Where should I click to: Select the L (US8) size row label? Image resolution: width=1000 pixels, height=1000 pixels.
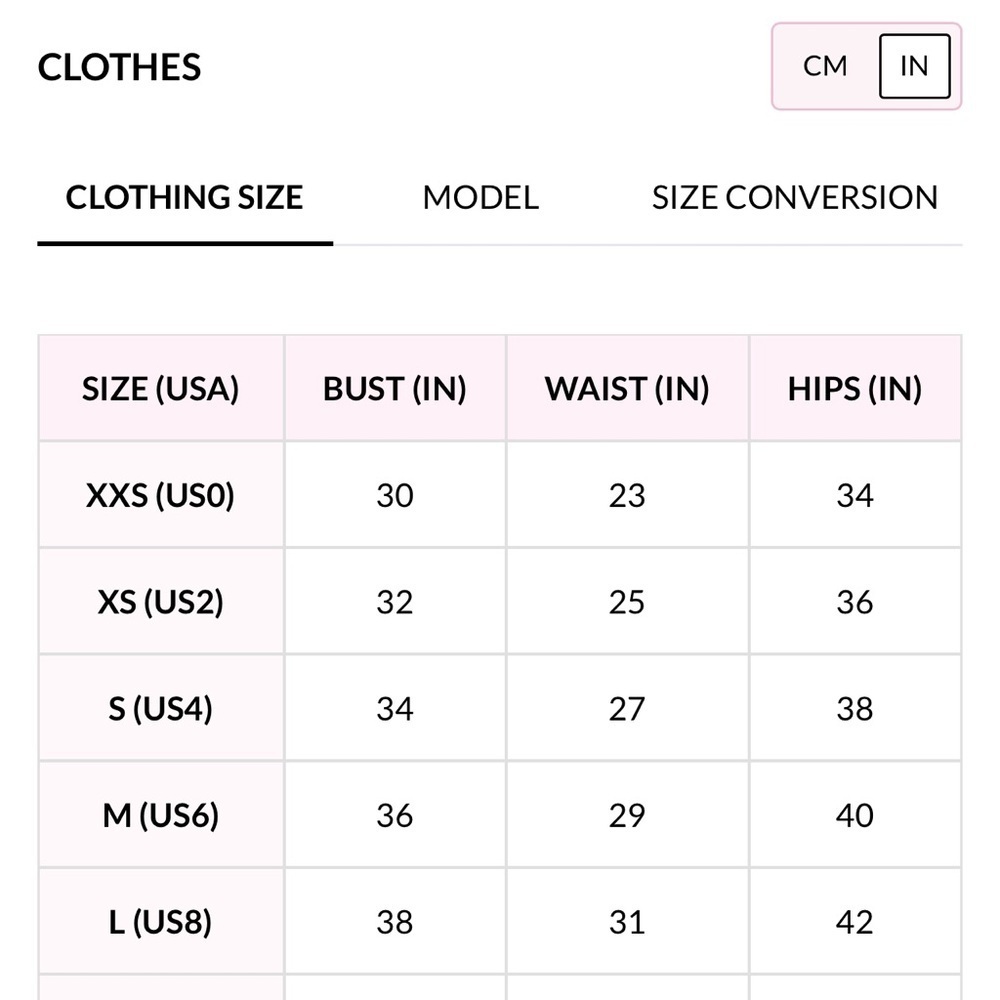[161, 922]
